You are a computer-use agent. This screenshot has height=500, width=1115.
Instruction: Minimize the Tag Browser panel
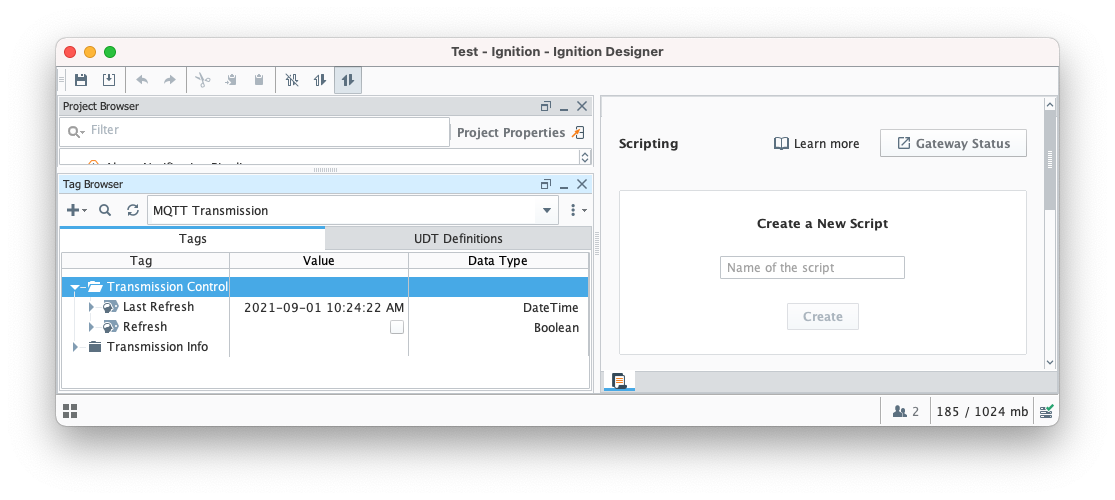click(x=564, y=187)
